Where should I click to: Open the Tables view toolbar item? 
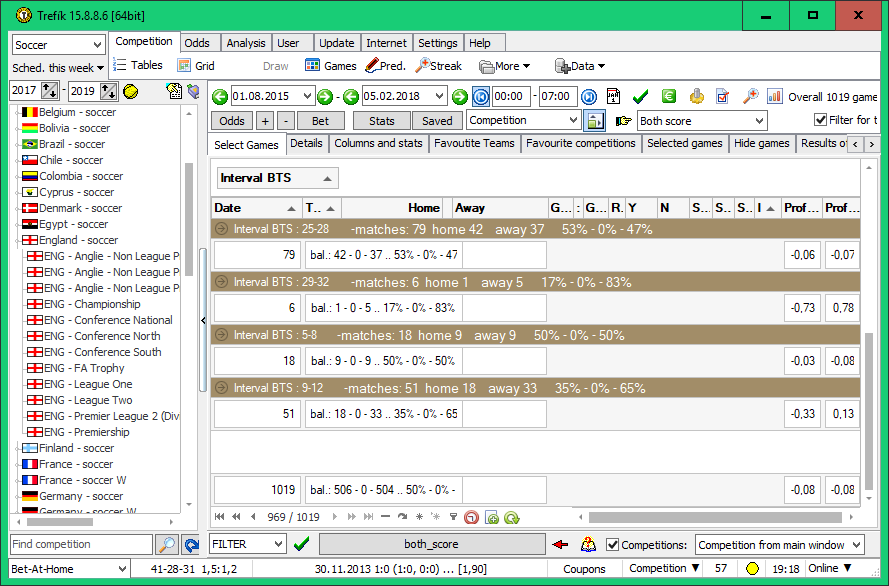(138, 65)
